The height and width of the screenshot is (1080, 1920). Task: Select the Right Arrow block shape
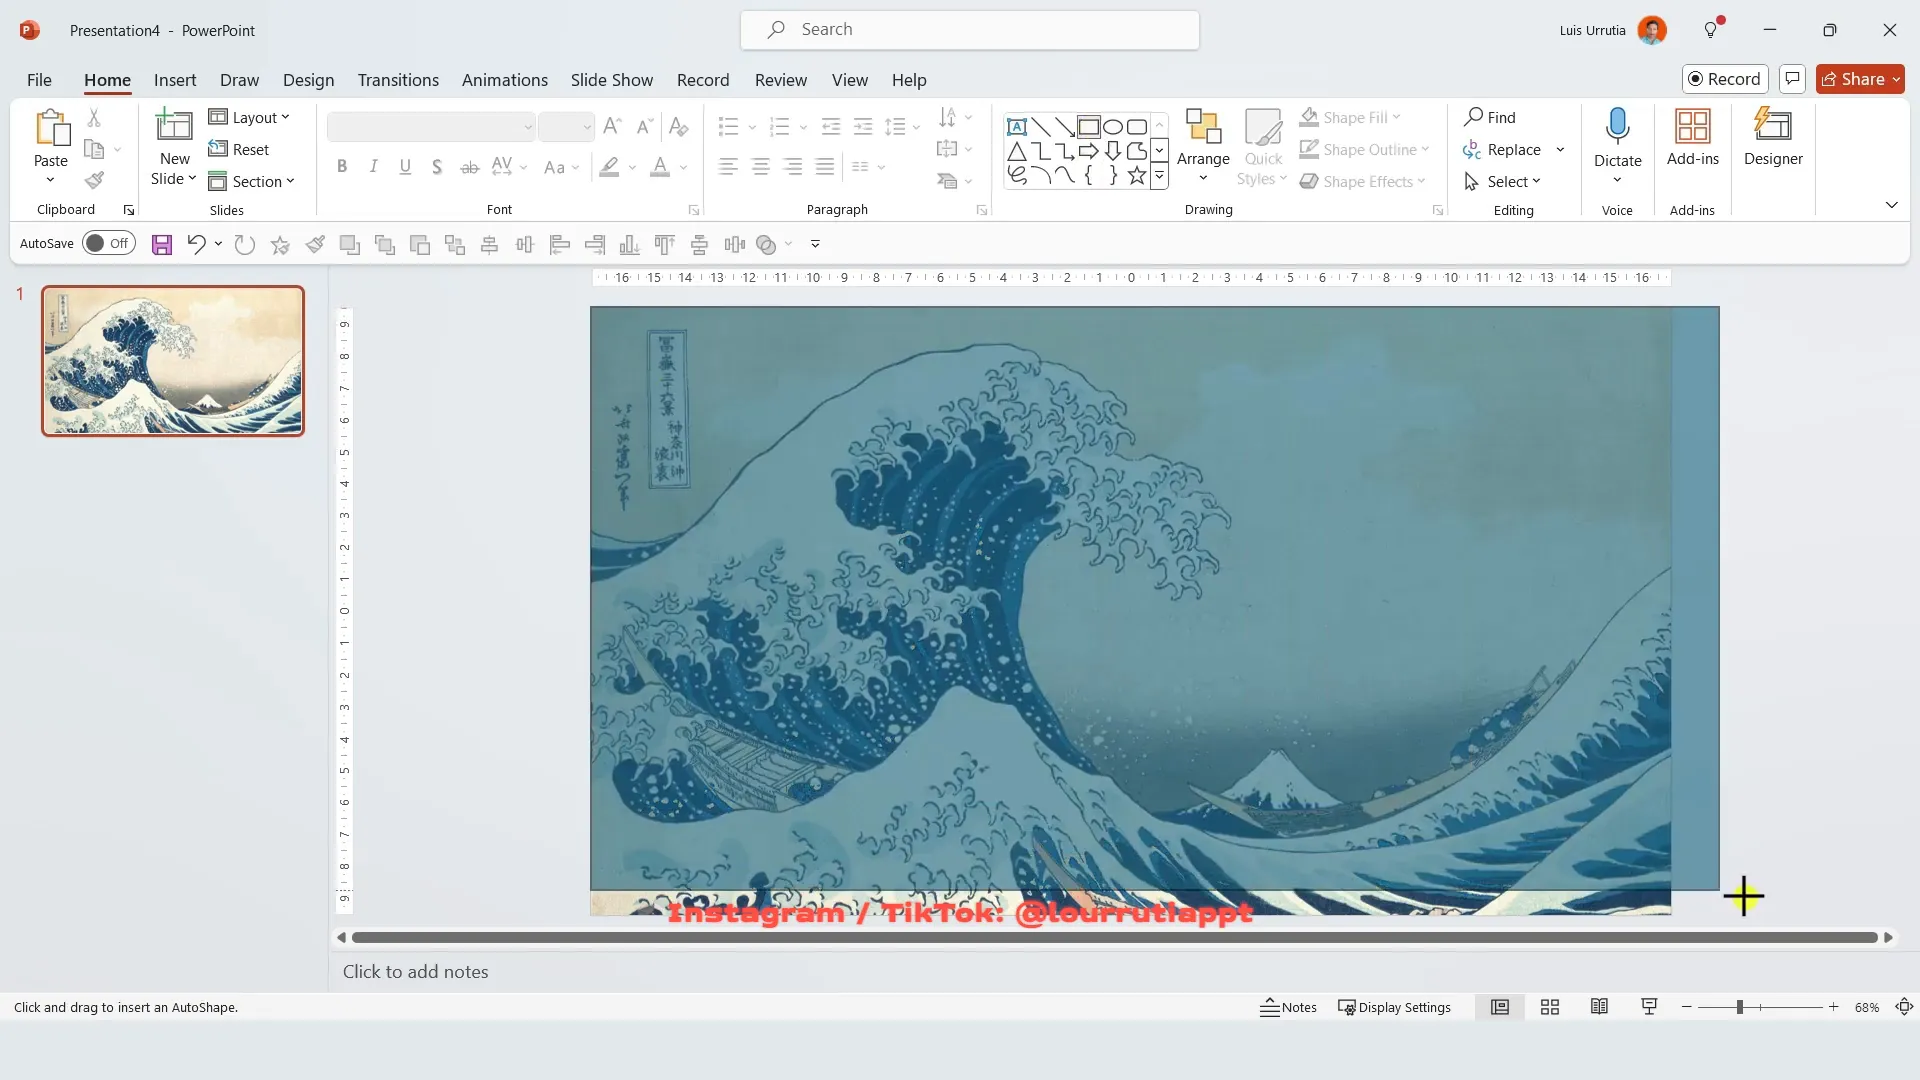pyautogui.click(x=1089, y=151)
